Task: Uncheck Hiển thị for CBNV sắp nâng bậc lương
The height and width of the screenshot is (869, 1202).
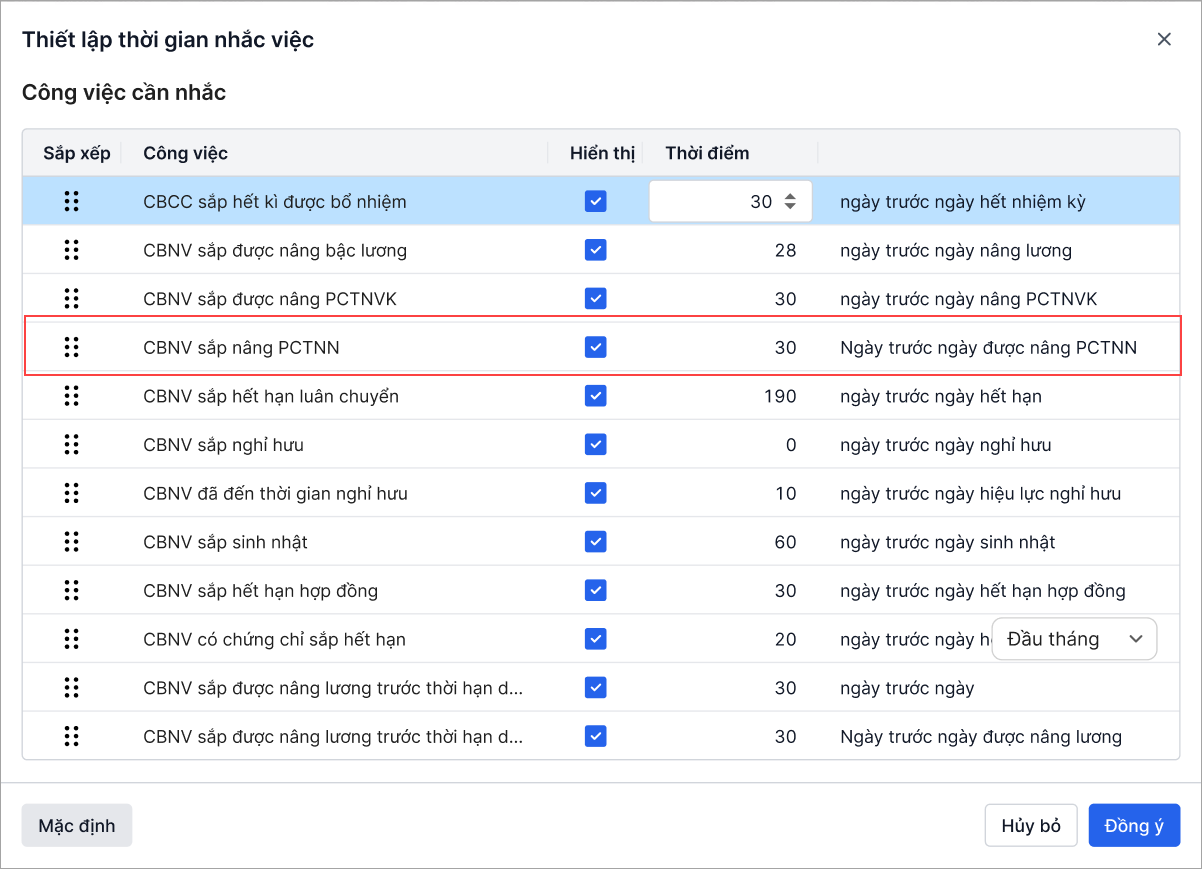Action: coord(596,250)
